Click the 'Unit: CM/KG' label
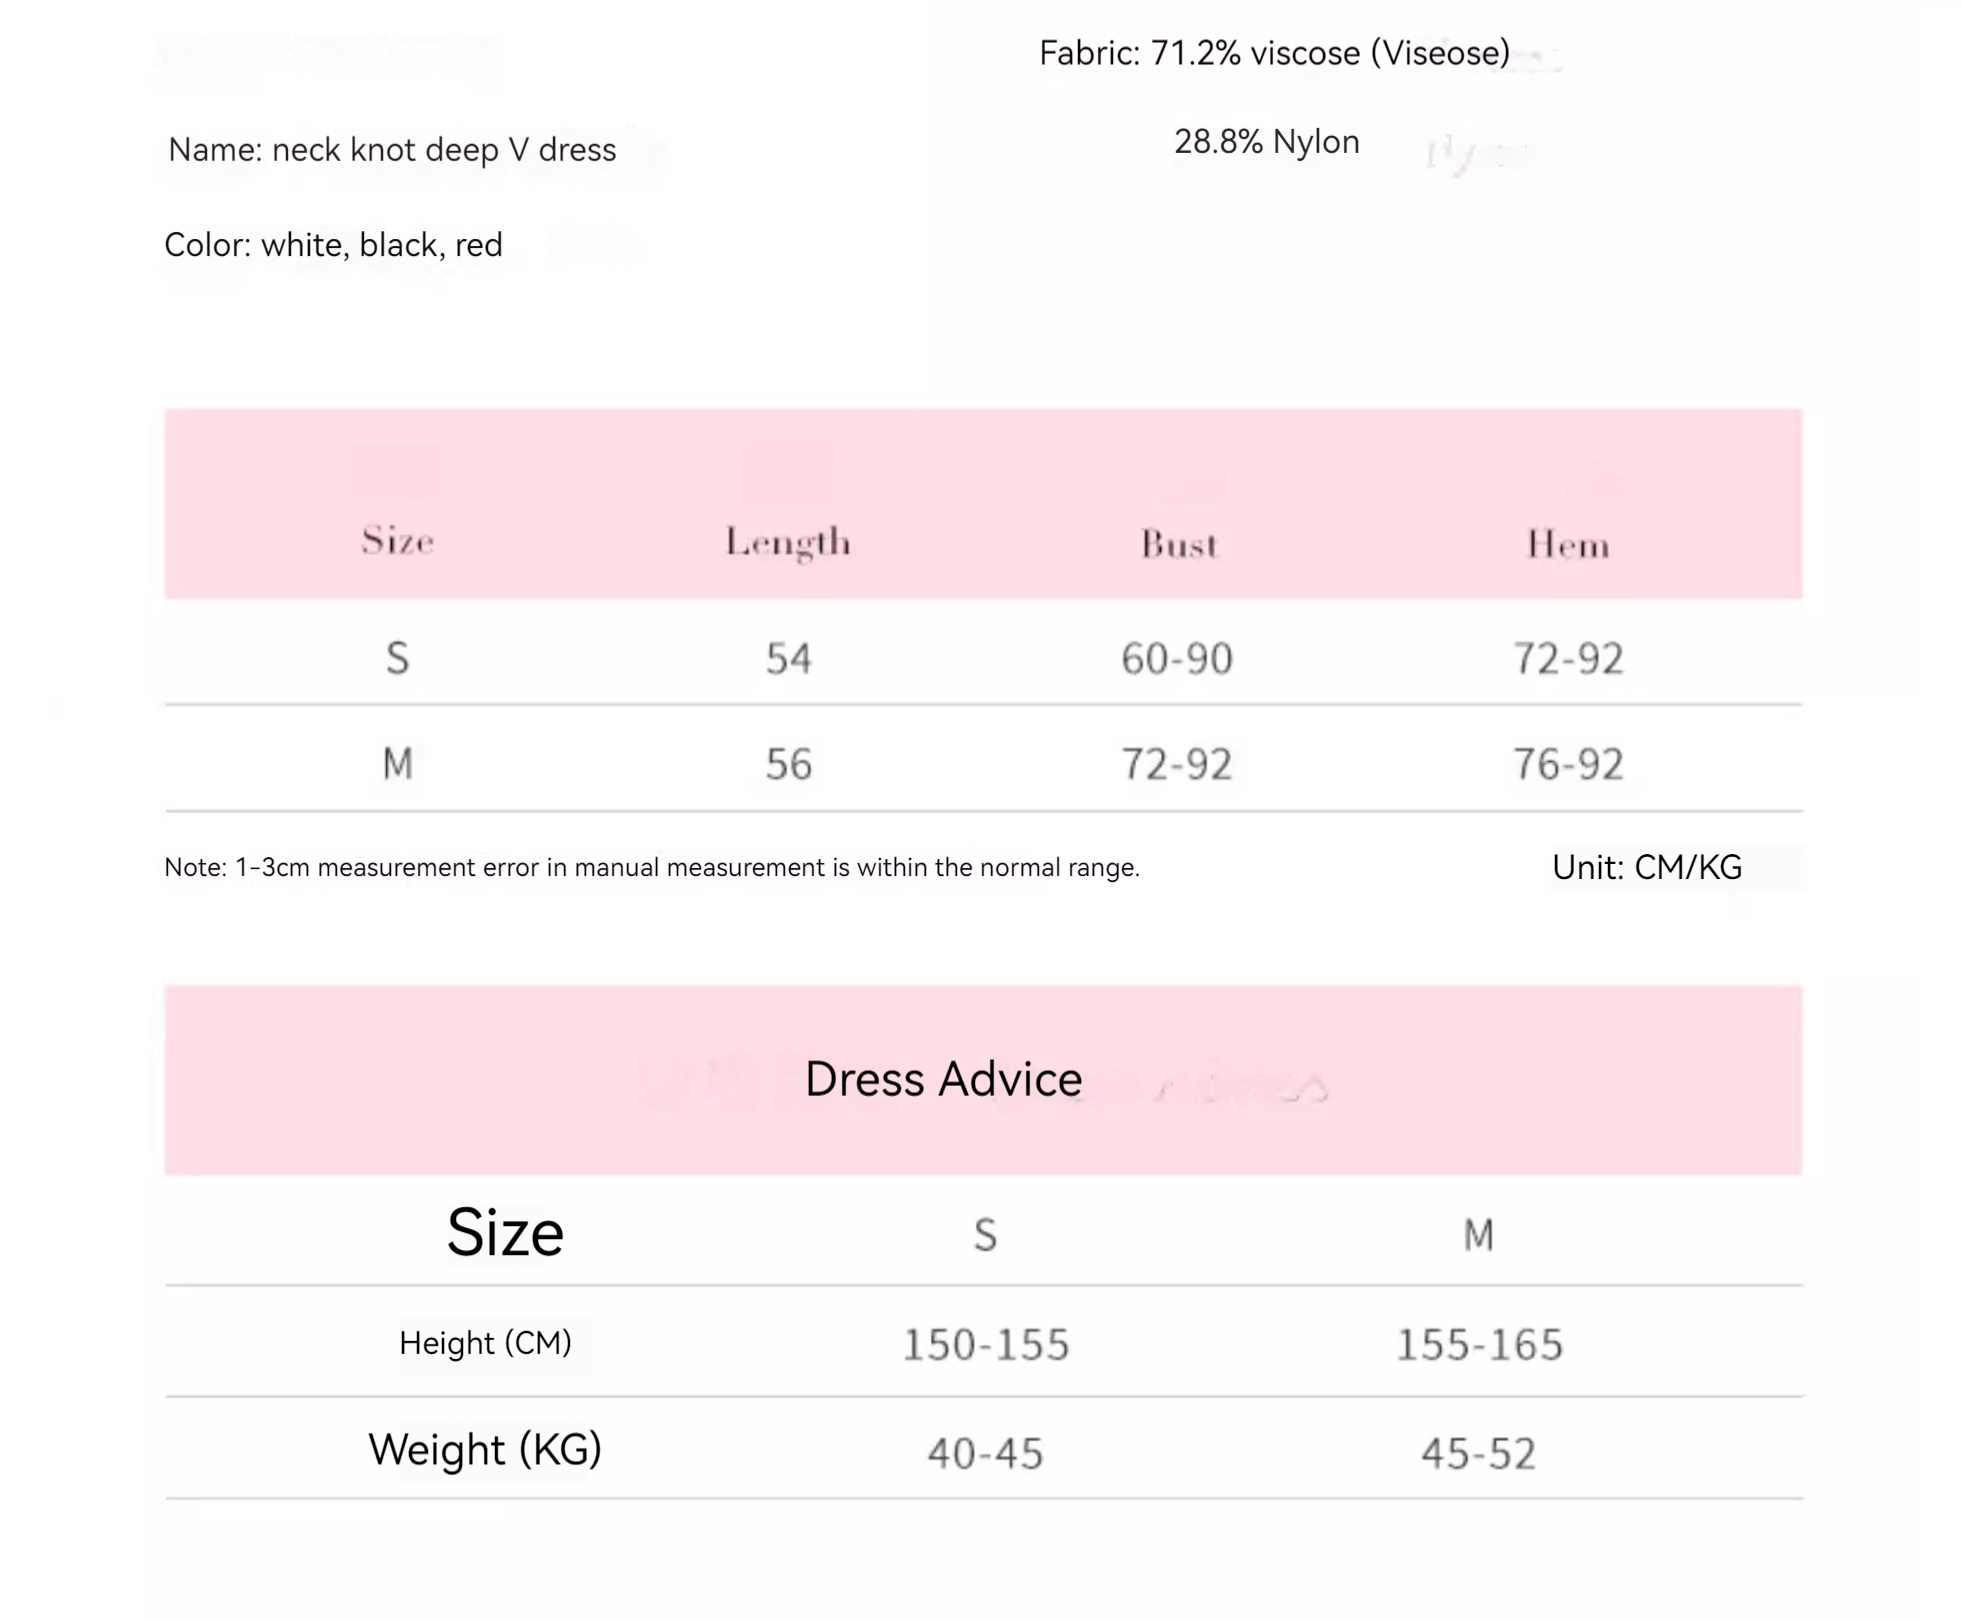The height and width of the screenshot is (1621, 1961). coord(1647,867)
